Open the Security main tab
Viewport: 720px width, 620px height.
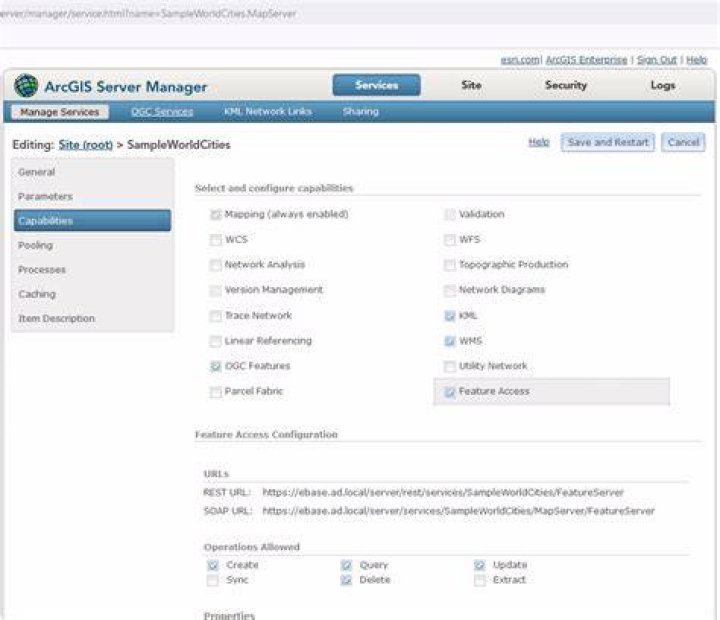(x=566, y=85)
